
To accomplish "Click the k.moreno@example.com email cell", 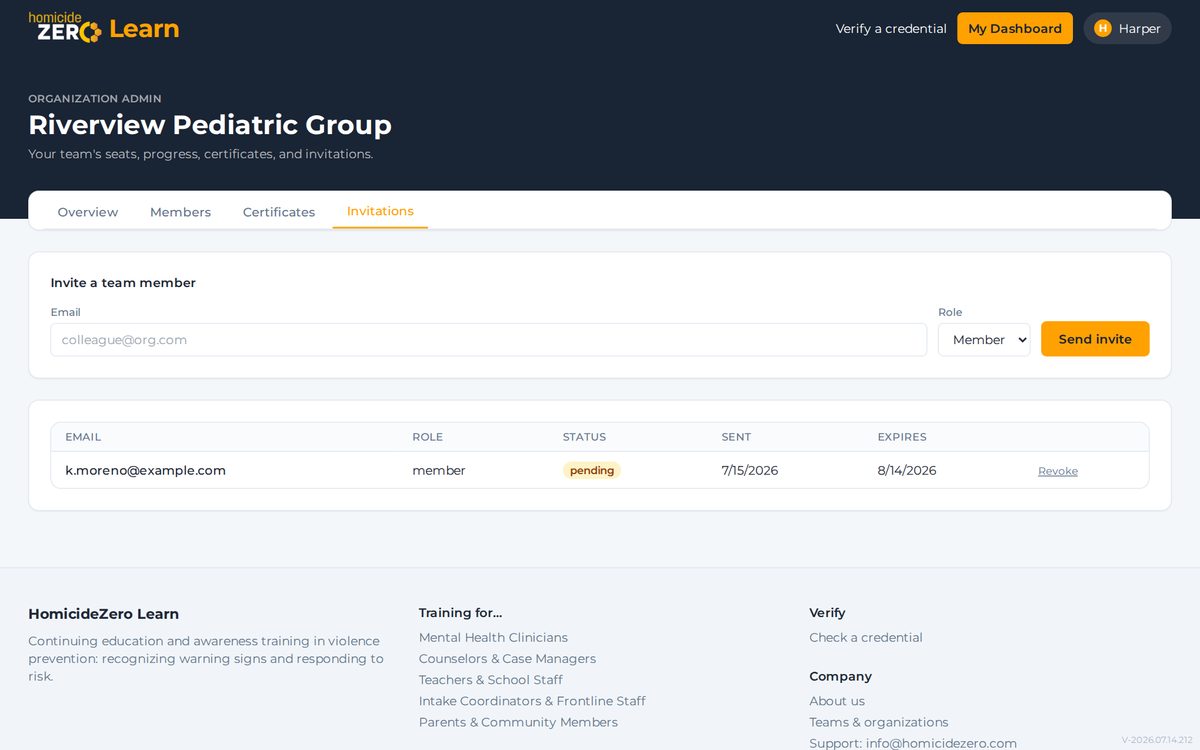I will coord(146,470).
